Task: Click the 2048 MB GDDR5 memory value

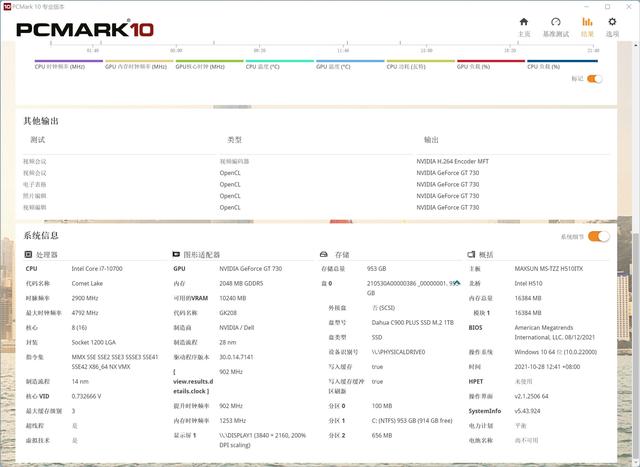Action: point(241,283)
